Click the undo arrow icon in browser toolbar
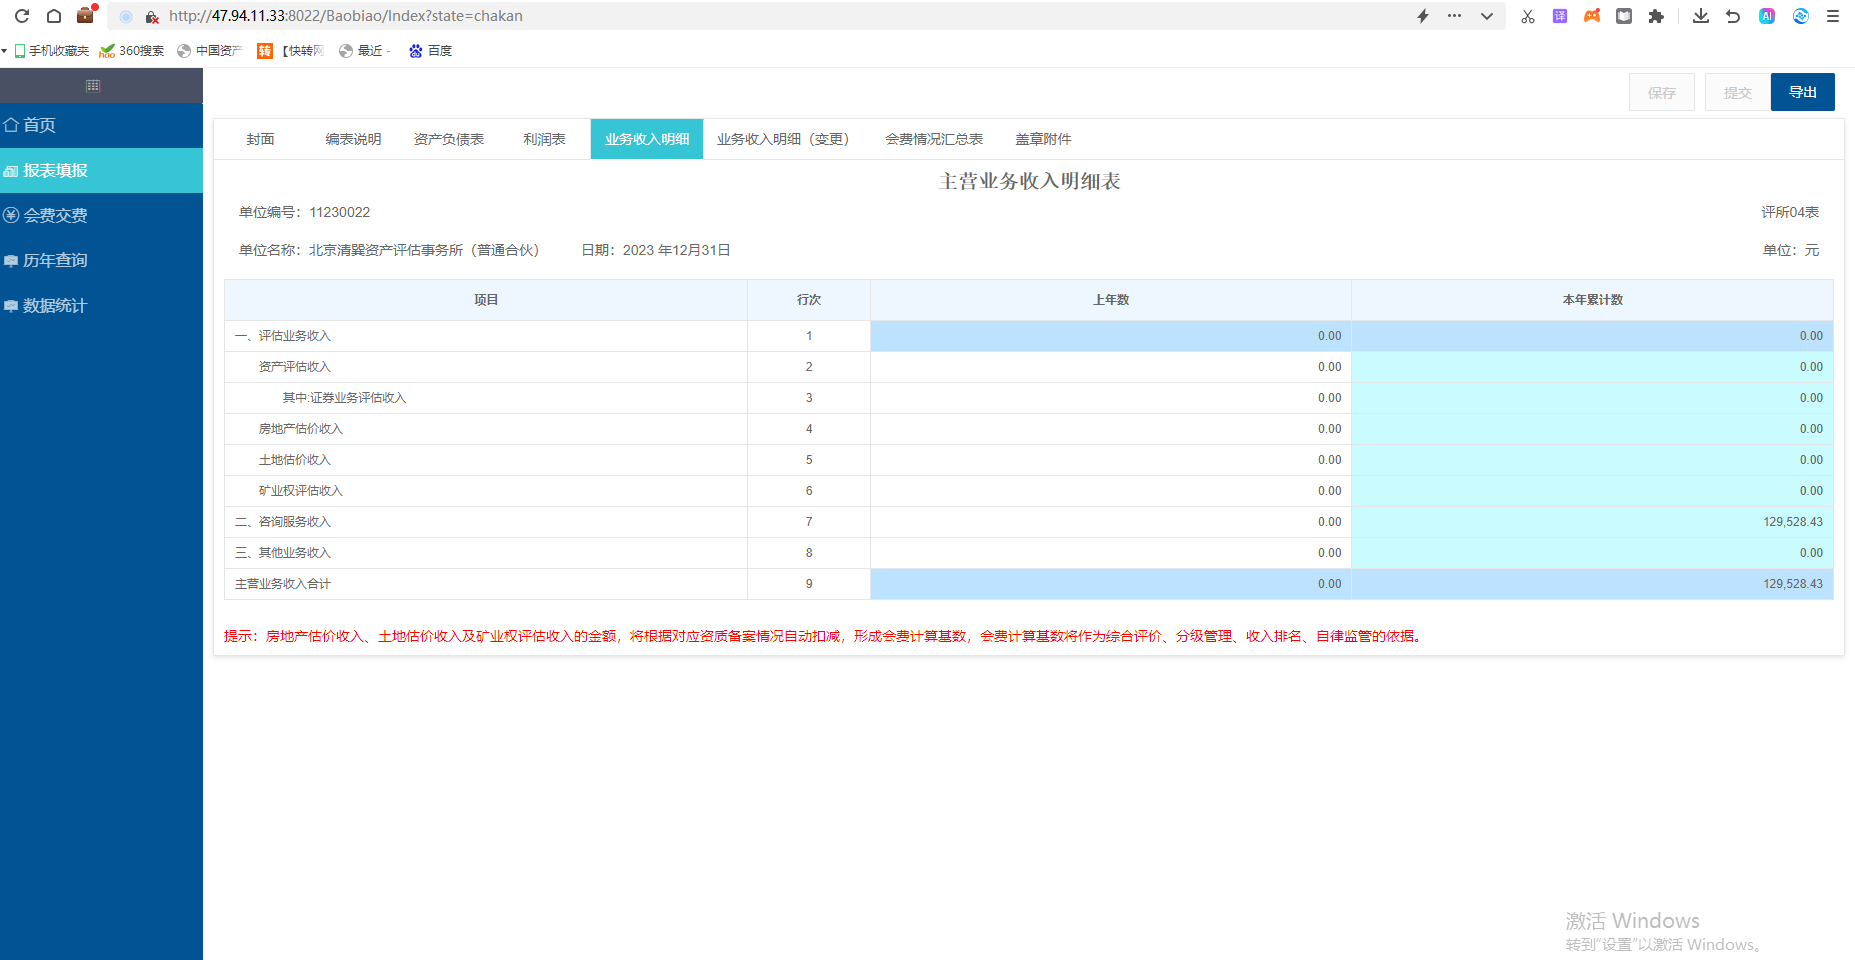Viewport: 1855px width, 960px height. coord(1733,16)
